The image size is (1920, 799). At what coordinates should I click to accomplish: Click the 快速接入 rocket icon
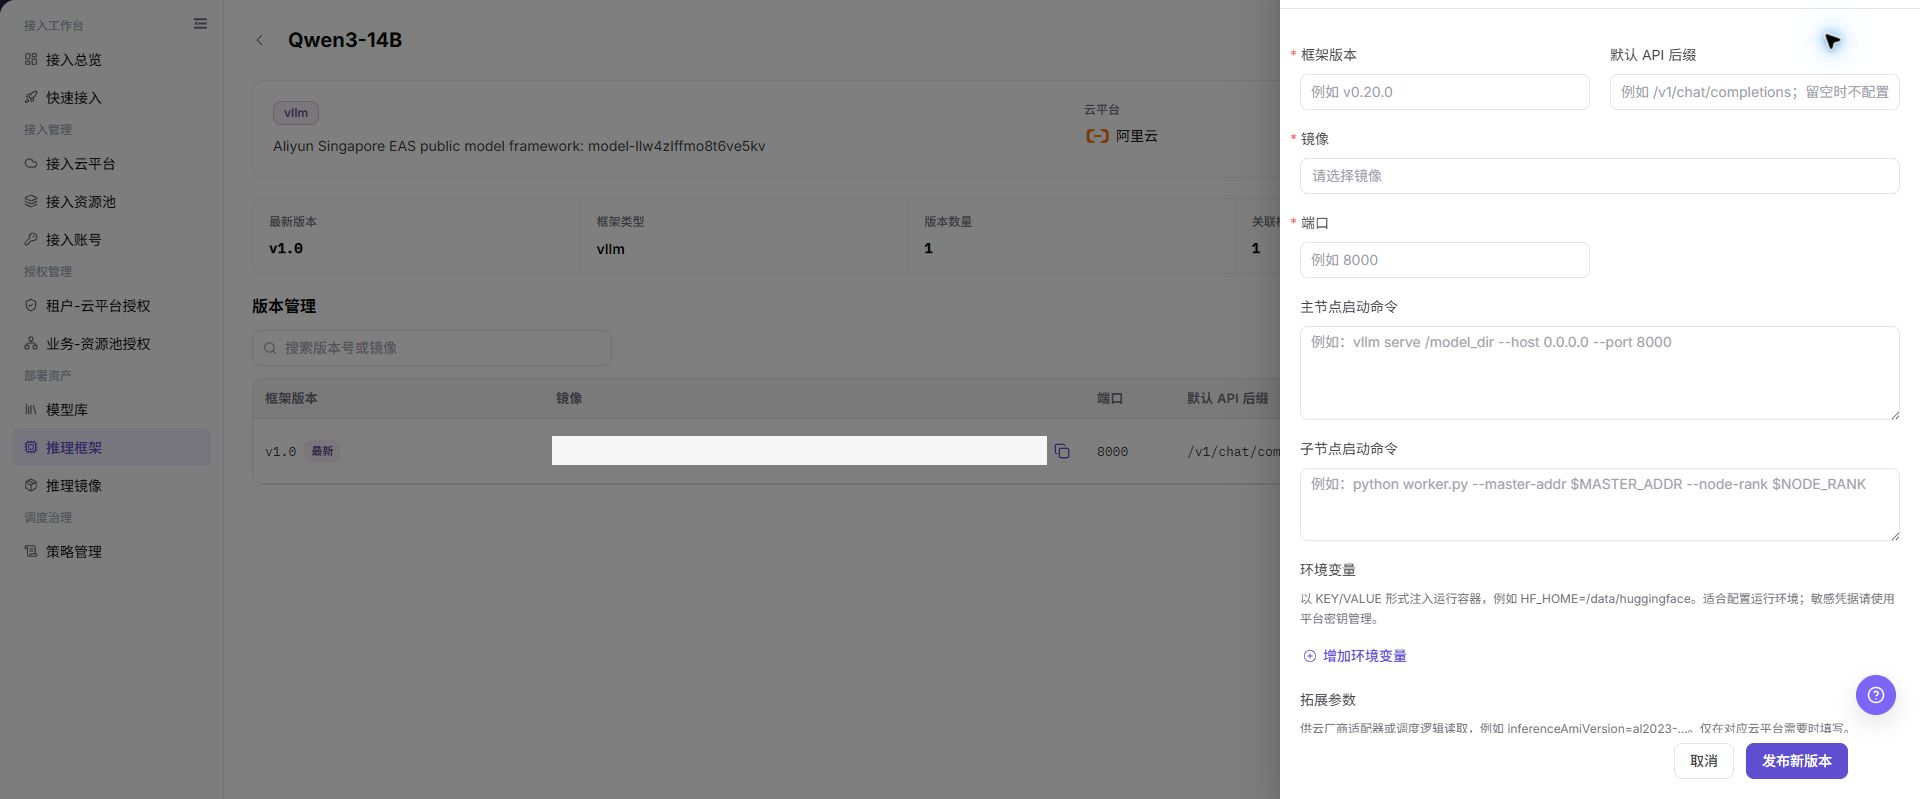click(31, 98)
